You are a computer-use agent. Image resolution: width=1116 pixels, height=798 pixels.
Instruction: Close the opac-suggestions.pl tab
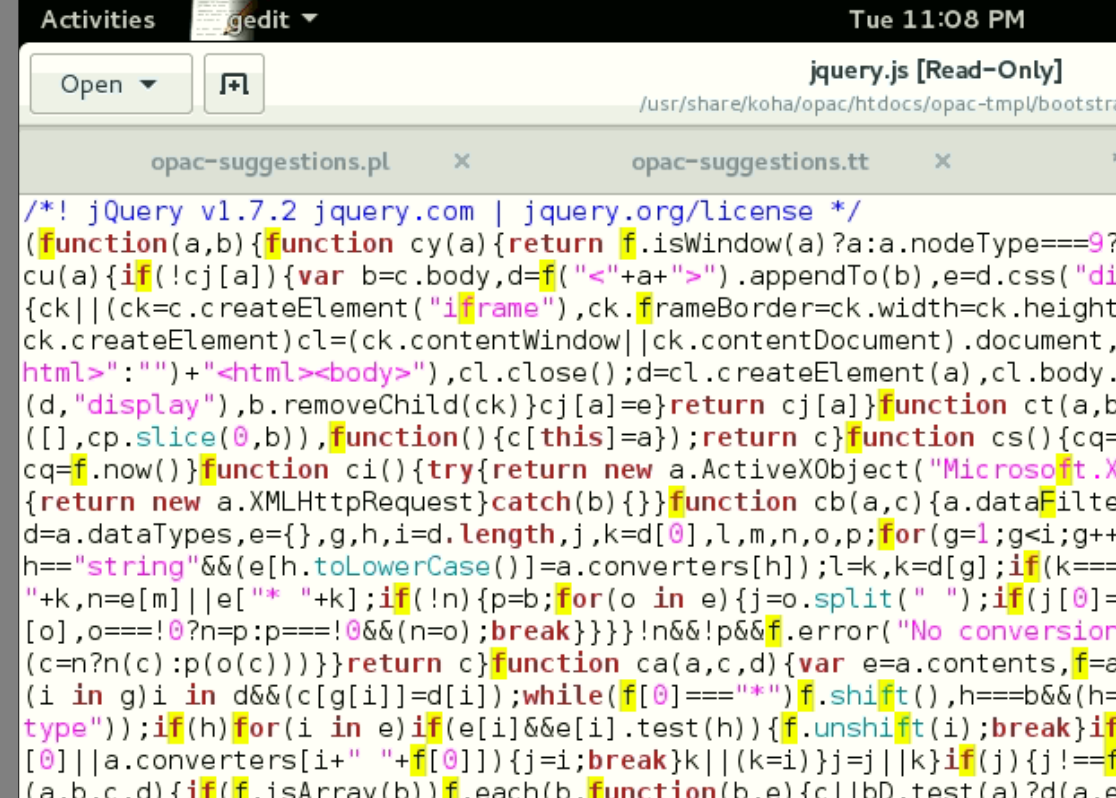coord(461,161)
